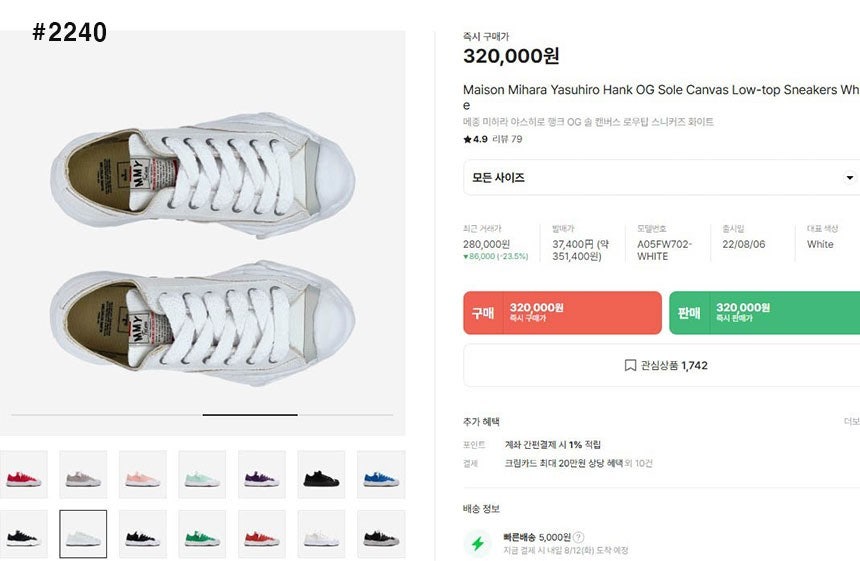Select the black sneaker with gray sole
The width and height of the screenshot is (860, 561).
click(x=381, y=534)
